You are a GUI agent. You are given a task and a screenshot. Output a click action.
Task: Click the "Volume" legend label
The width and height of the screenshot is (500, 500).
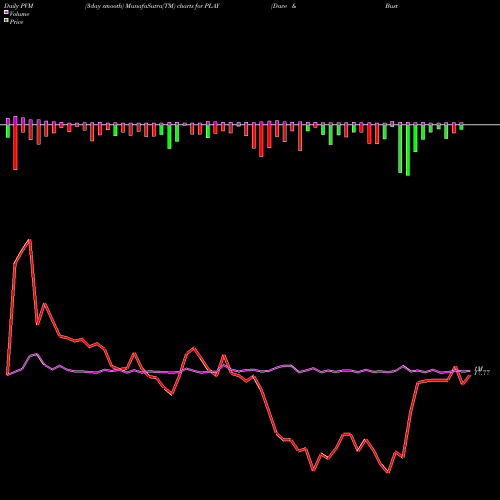(x=19, y=14)
